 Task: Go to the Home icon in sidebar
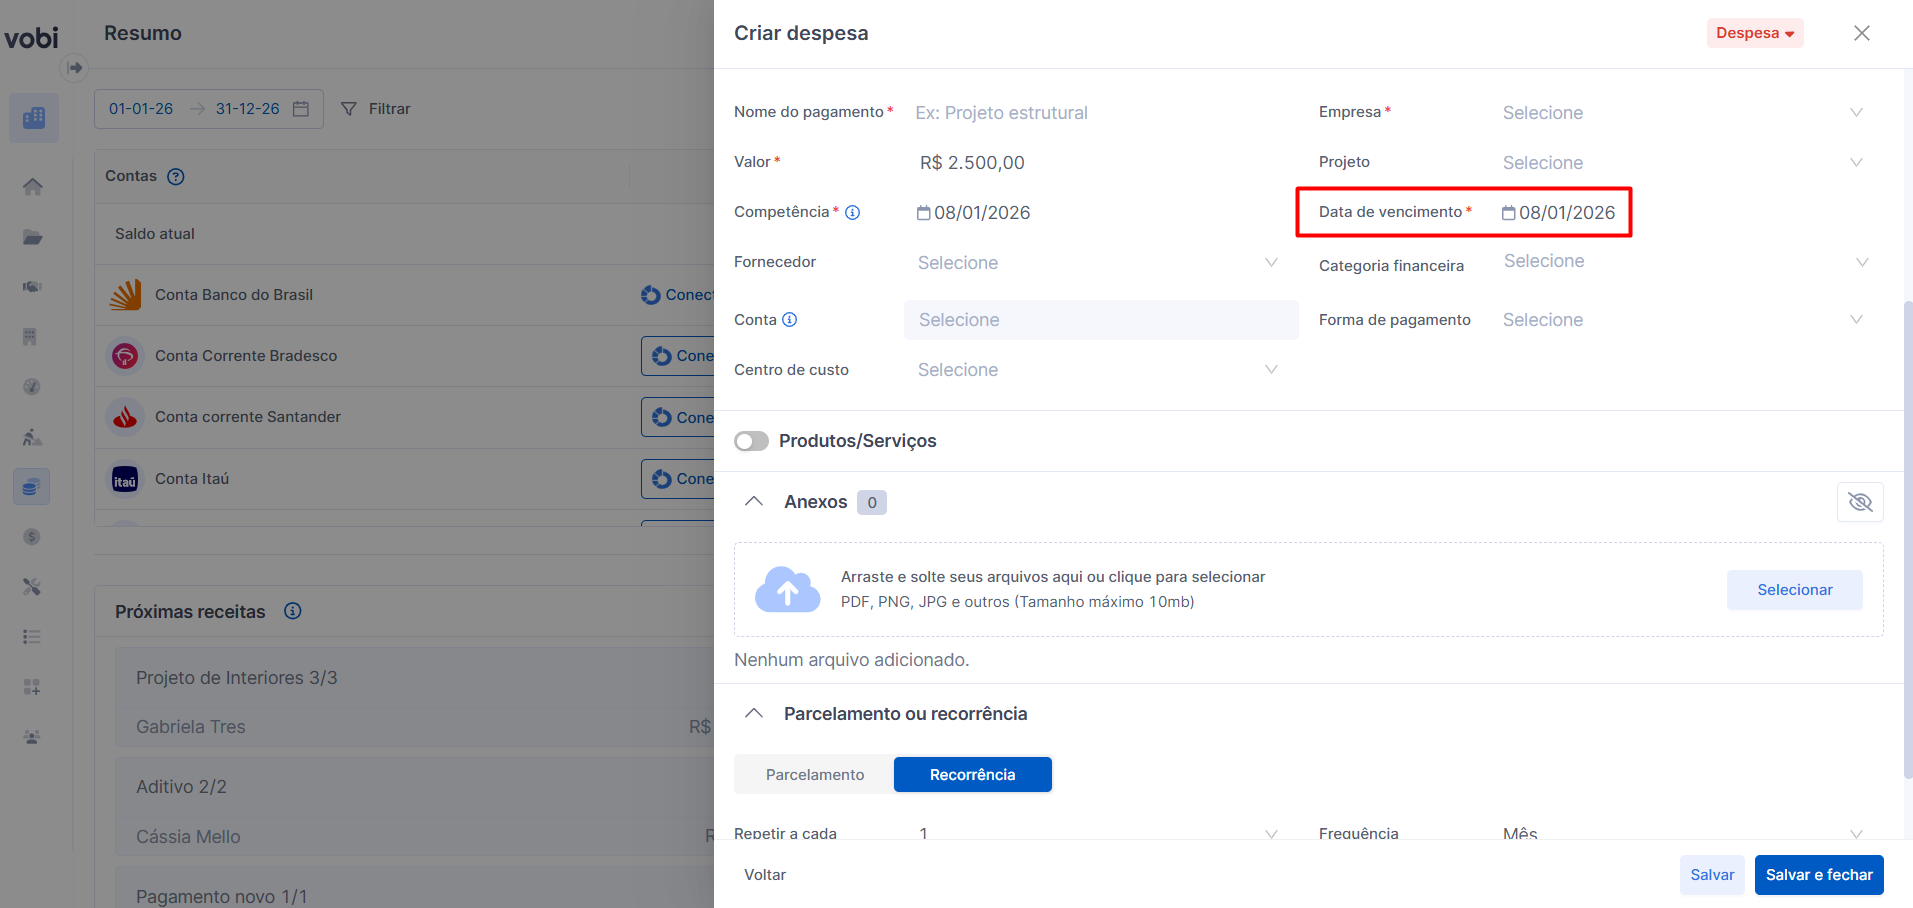(x=33, y=187)
